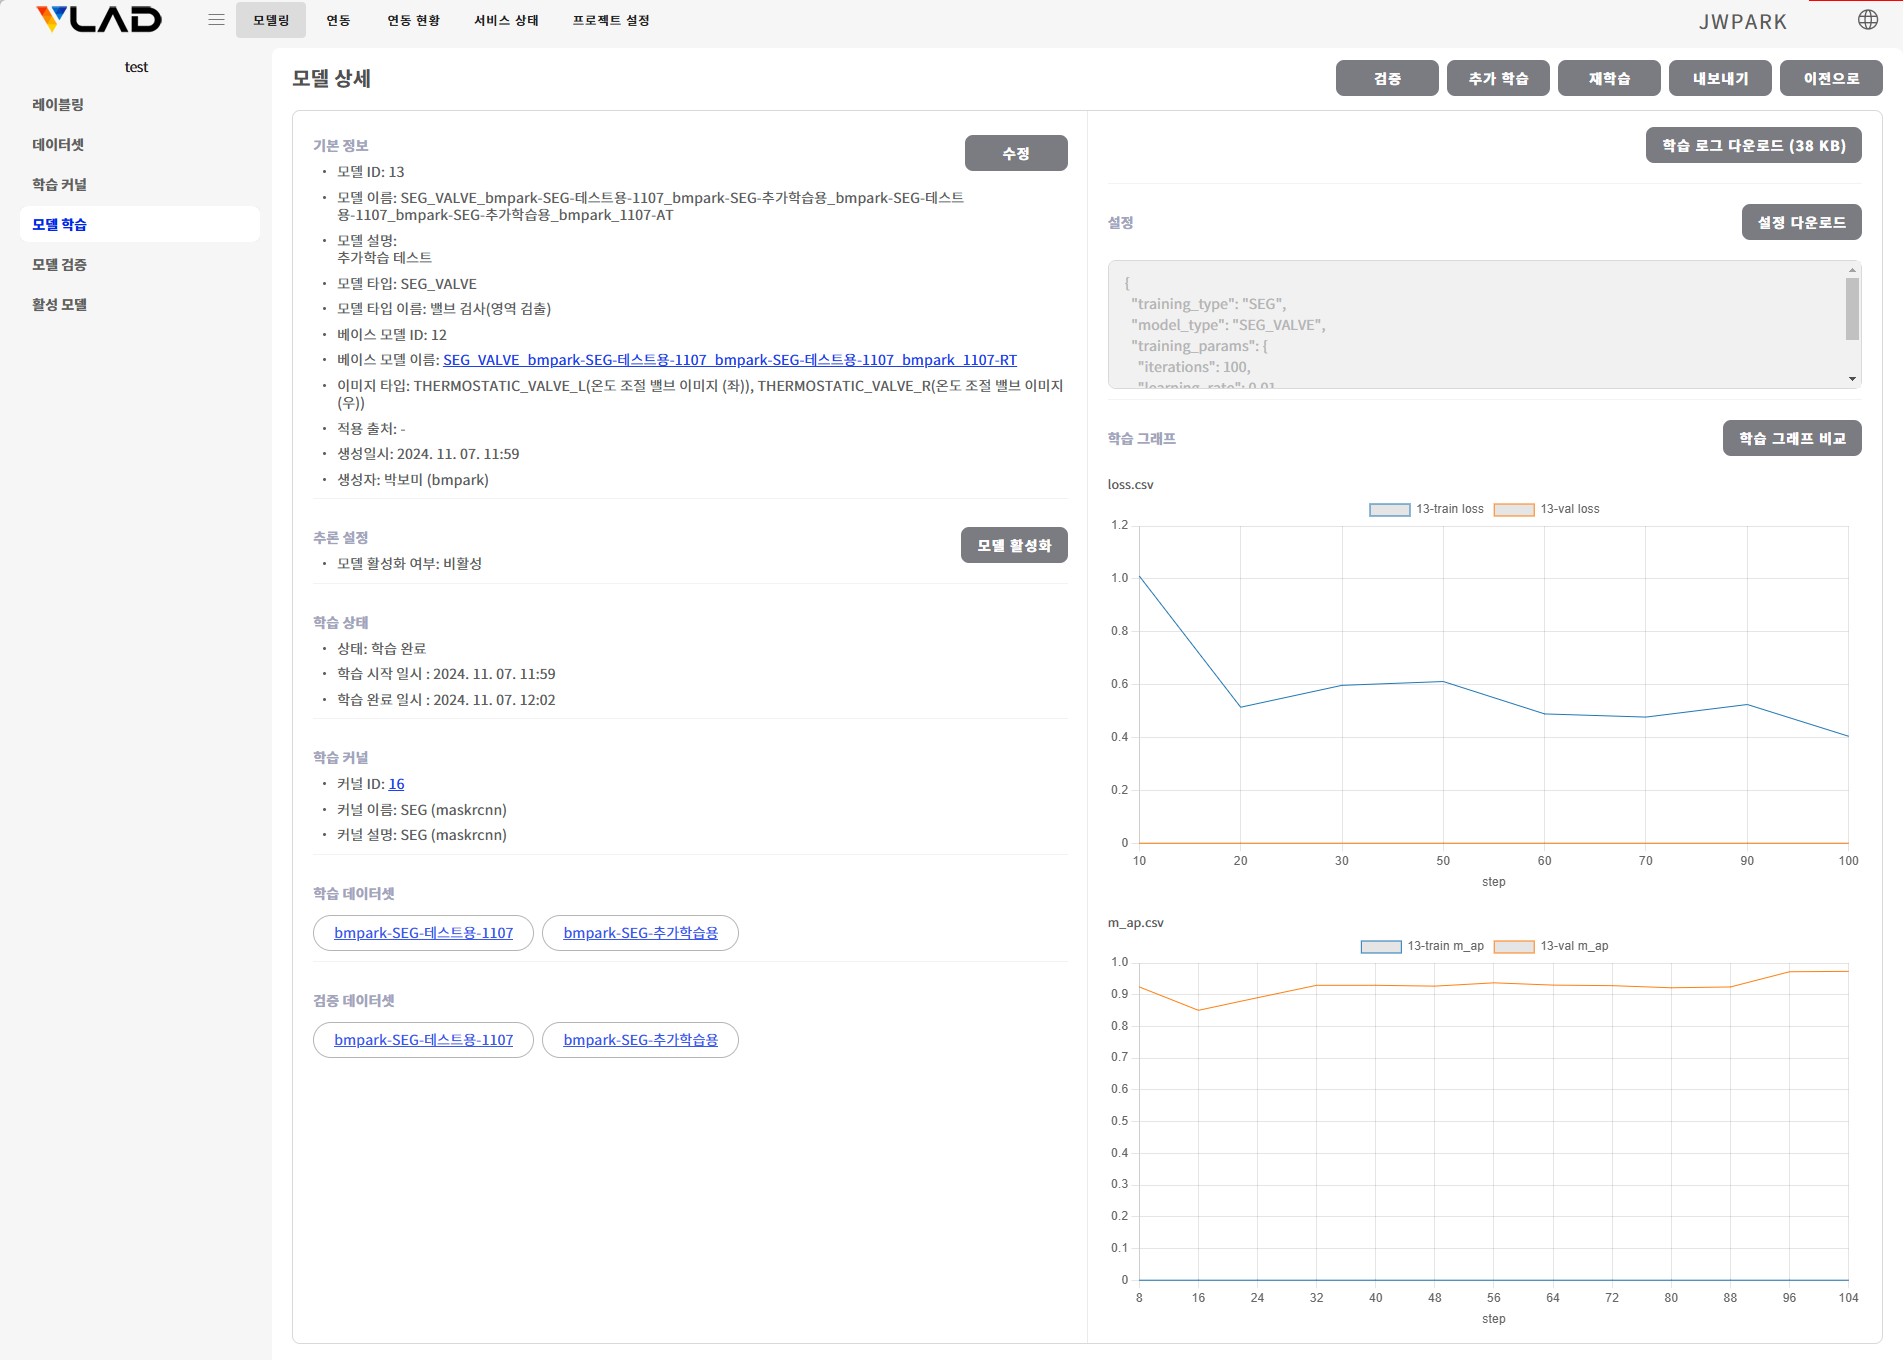Open the base model name link
This screenshot has height=1360, width=1903.
point(730,360)
